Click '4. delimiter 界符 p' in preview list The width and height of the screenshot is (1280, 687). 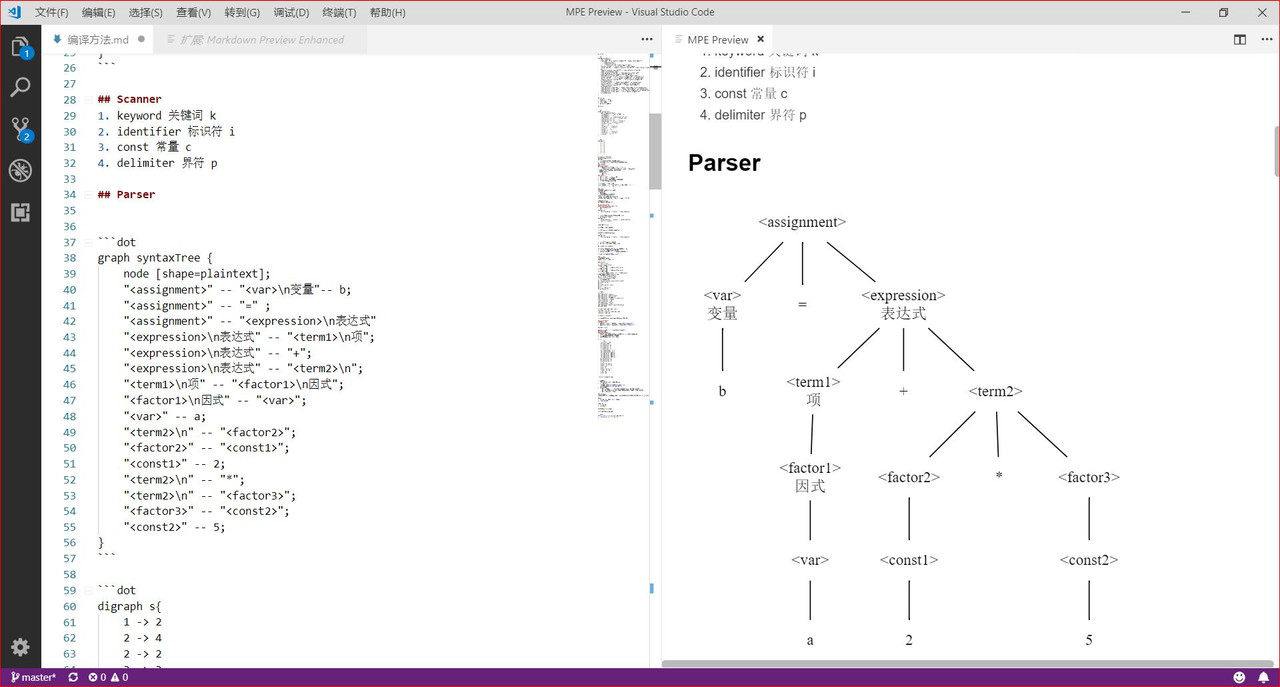coord(753,115)
